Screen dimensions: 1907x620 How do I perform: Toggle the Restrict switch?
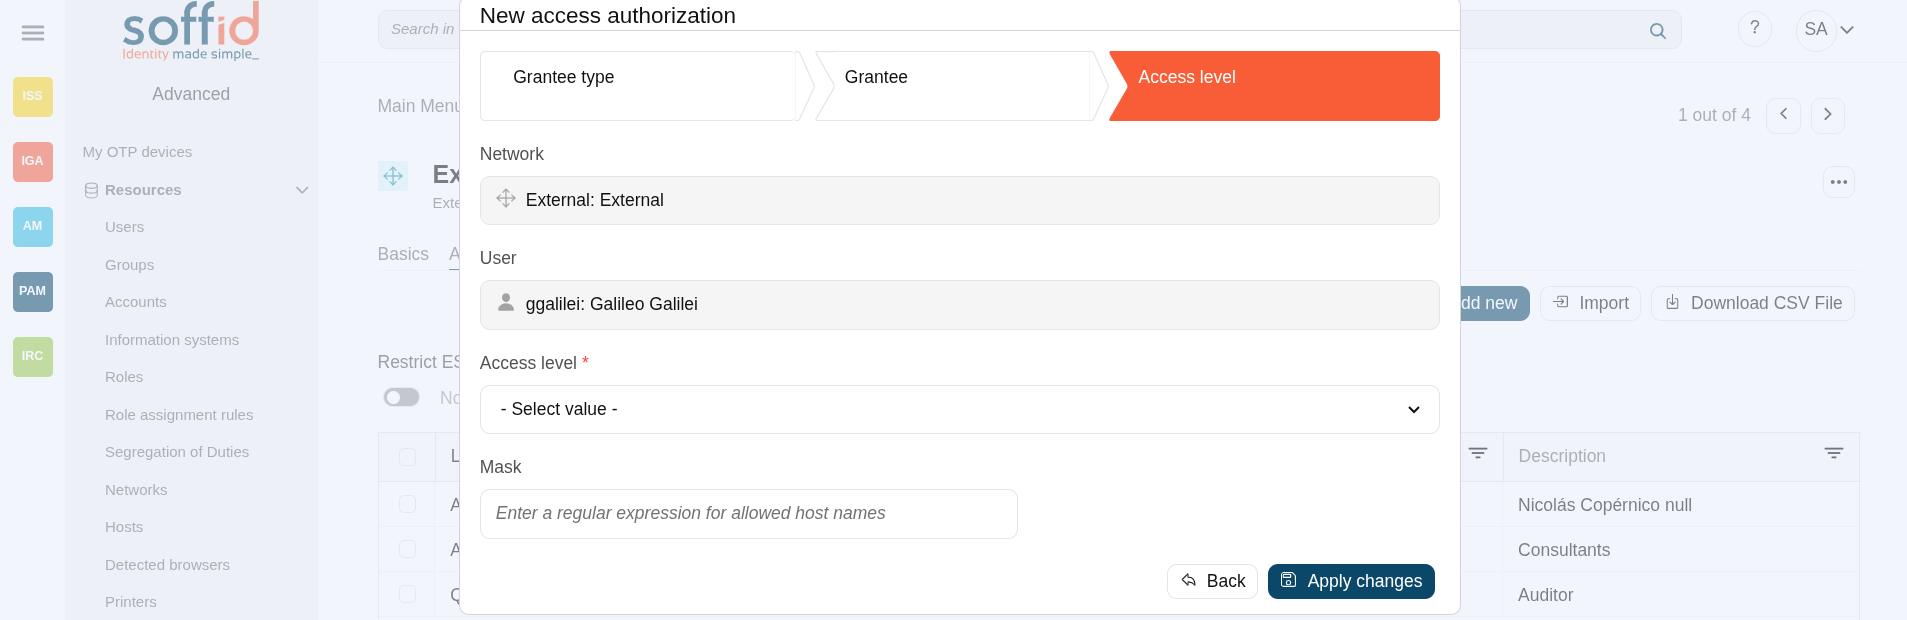(x=401, y=397)
